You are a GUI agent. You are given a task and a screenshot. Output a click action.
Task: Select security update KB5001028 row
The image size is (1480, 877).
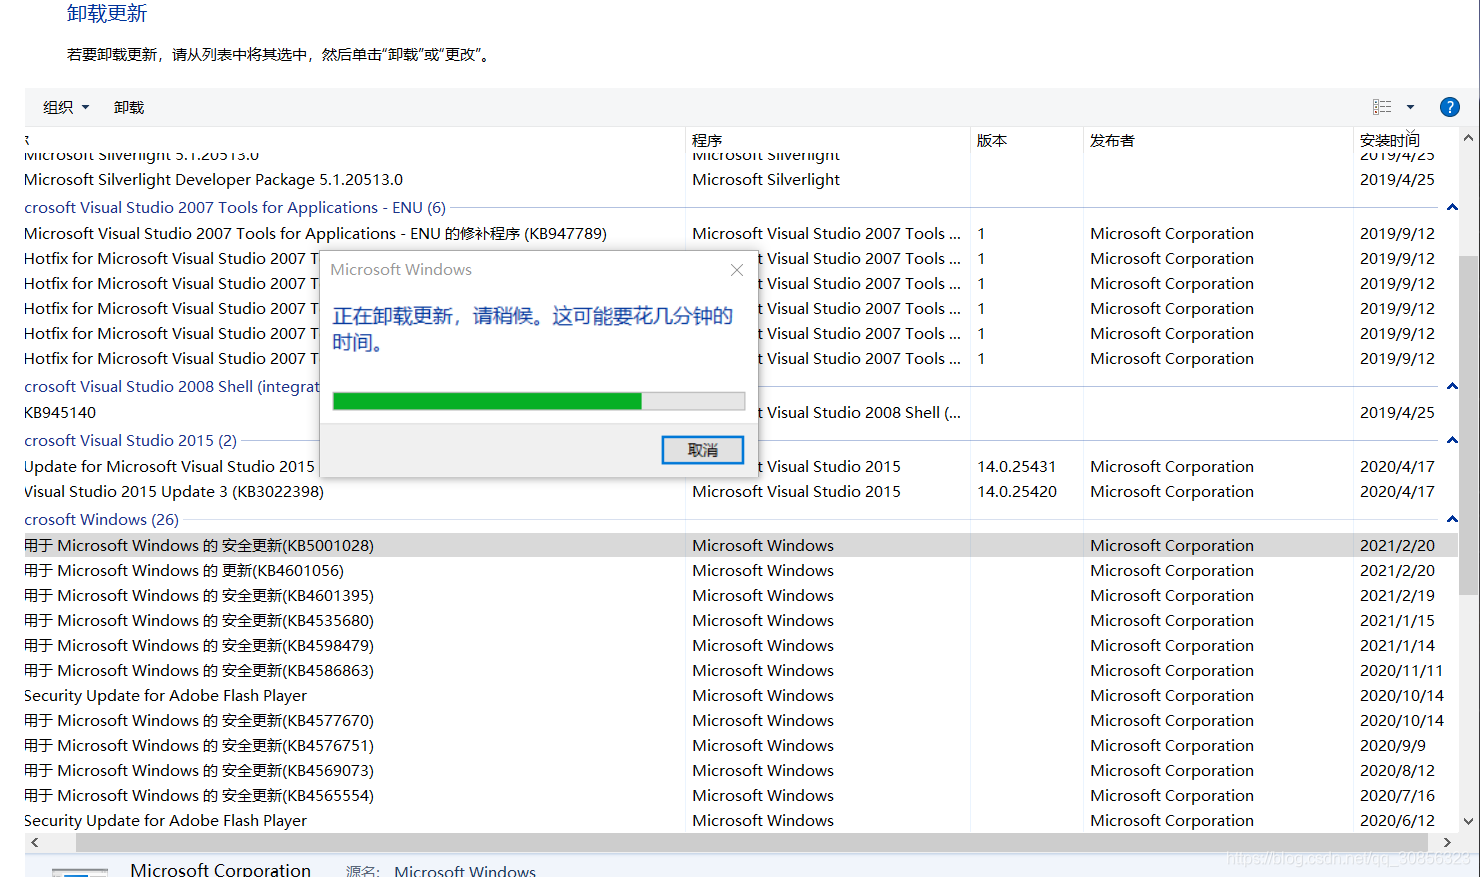[x=740, y=546]
